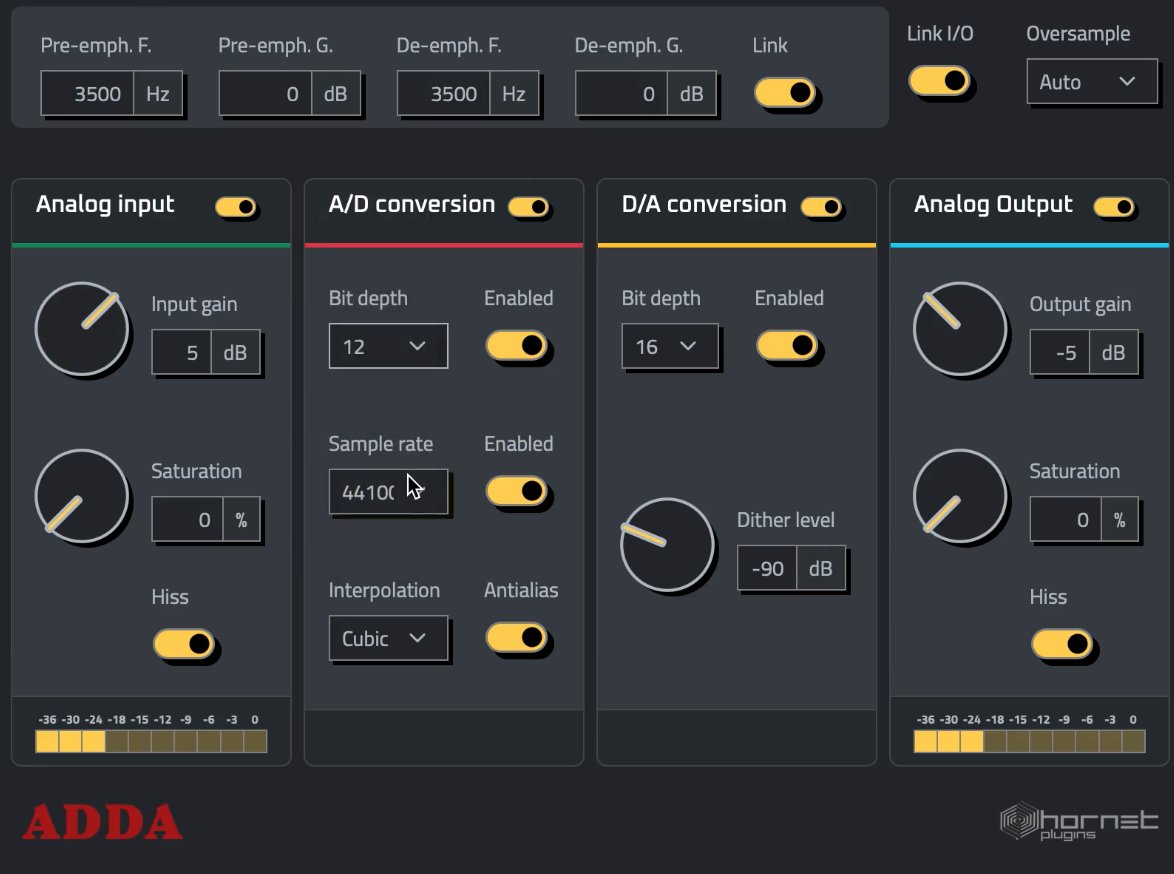Viewport: 1174px width, 874px height.
Task: Click the Dither level label
Action: (x=785, y=520)
